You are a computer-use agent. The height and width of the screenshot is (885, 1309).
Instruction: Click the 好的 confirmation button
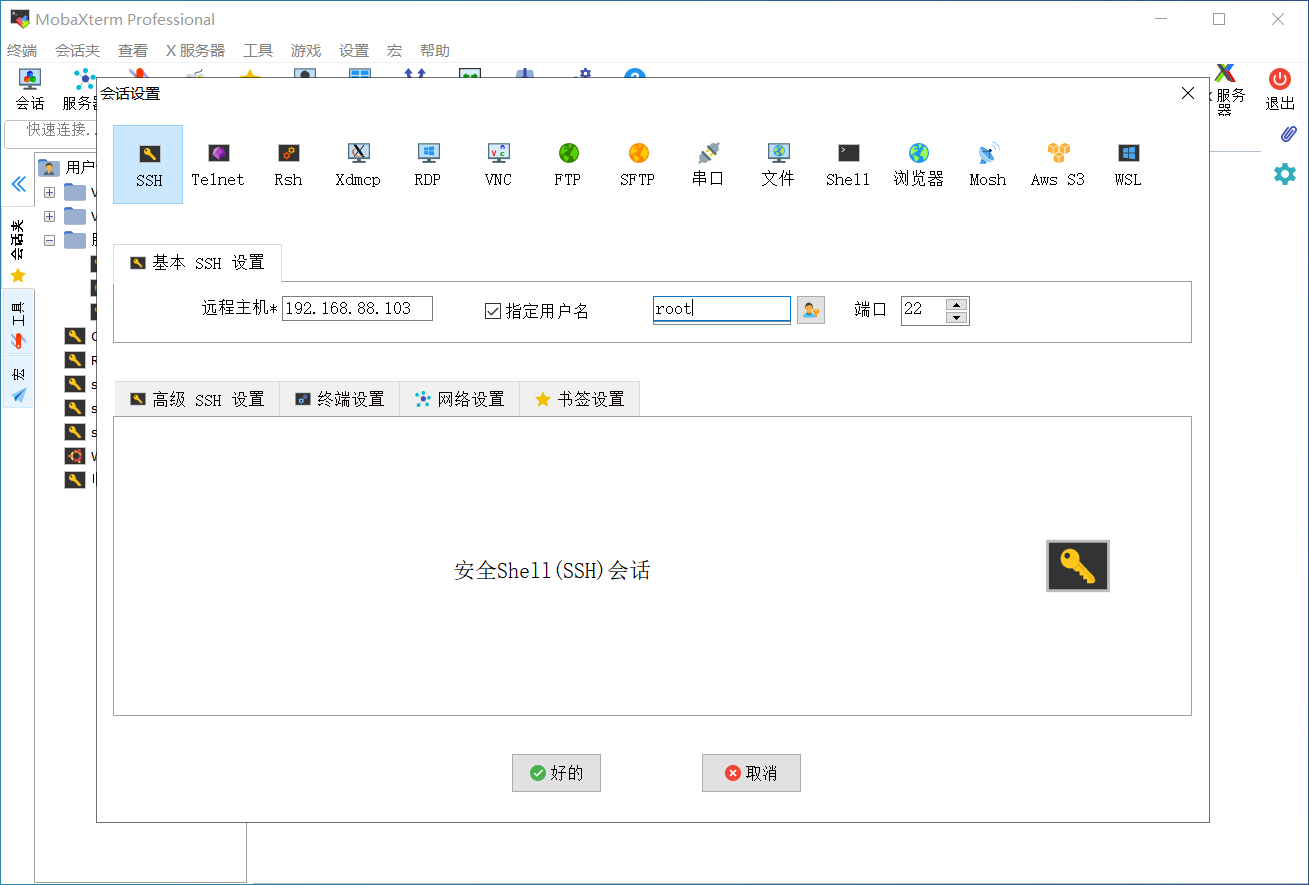coord(556,772)
